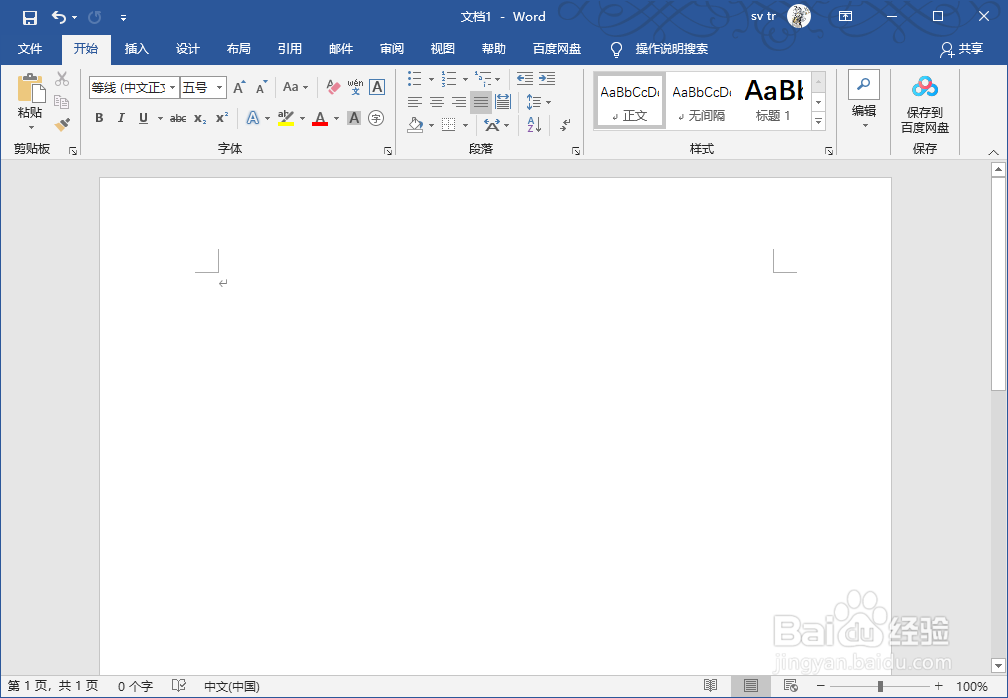The width and height of the screenshot is (1008, 698).
Task: Expand the styles gallery with More arrow
Action: click(x=818, y=120)
